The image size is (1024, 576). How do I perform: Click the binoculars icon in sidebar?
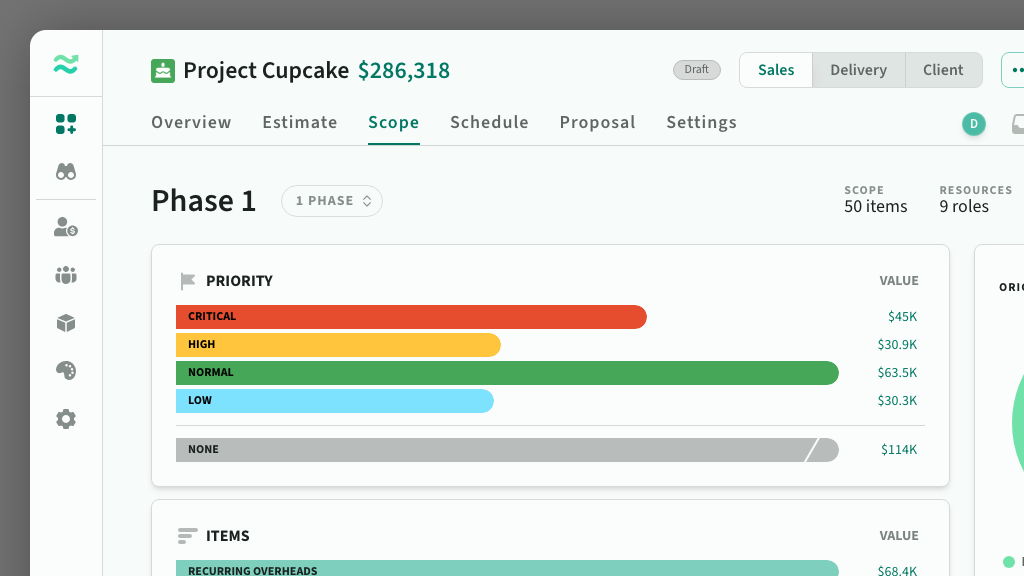click(x=66, y=172)
